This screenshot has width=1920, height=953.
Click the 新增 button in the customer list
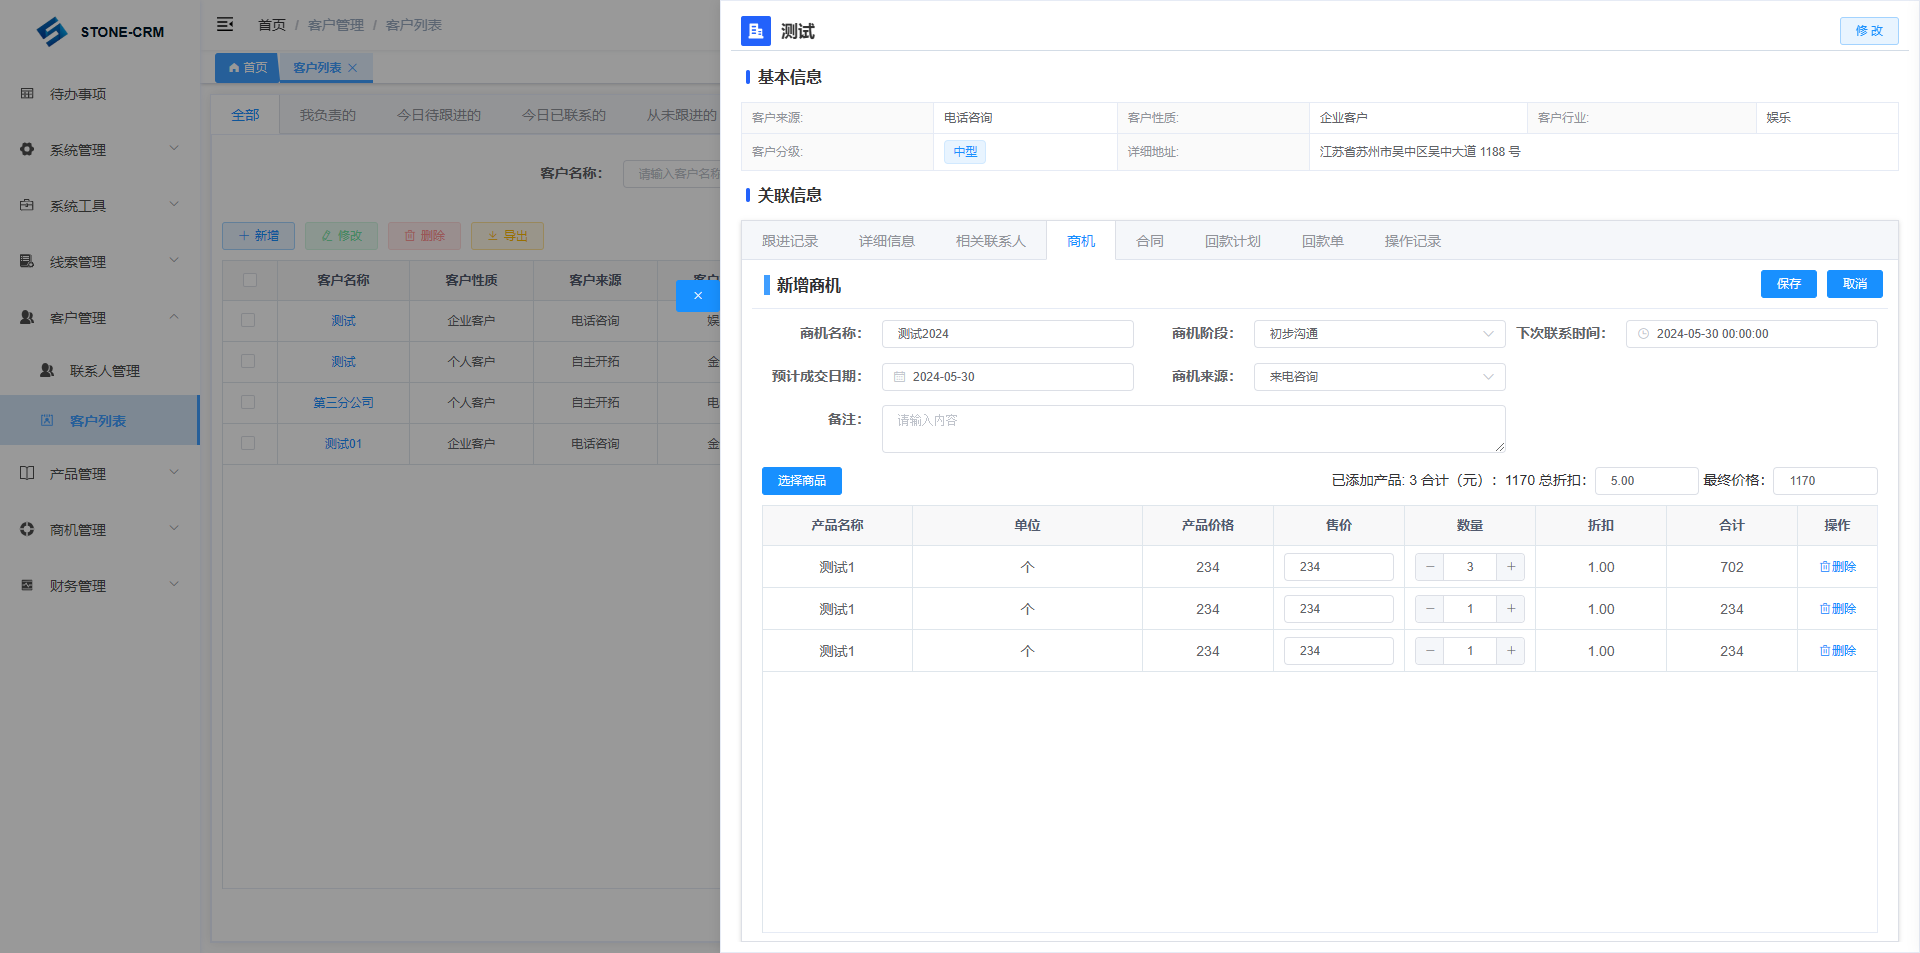click(258, 236)
